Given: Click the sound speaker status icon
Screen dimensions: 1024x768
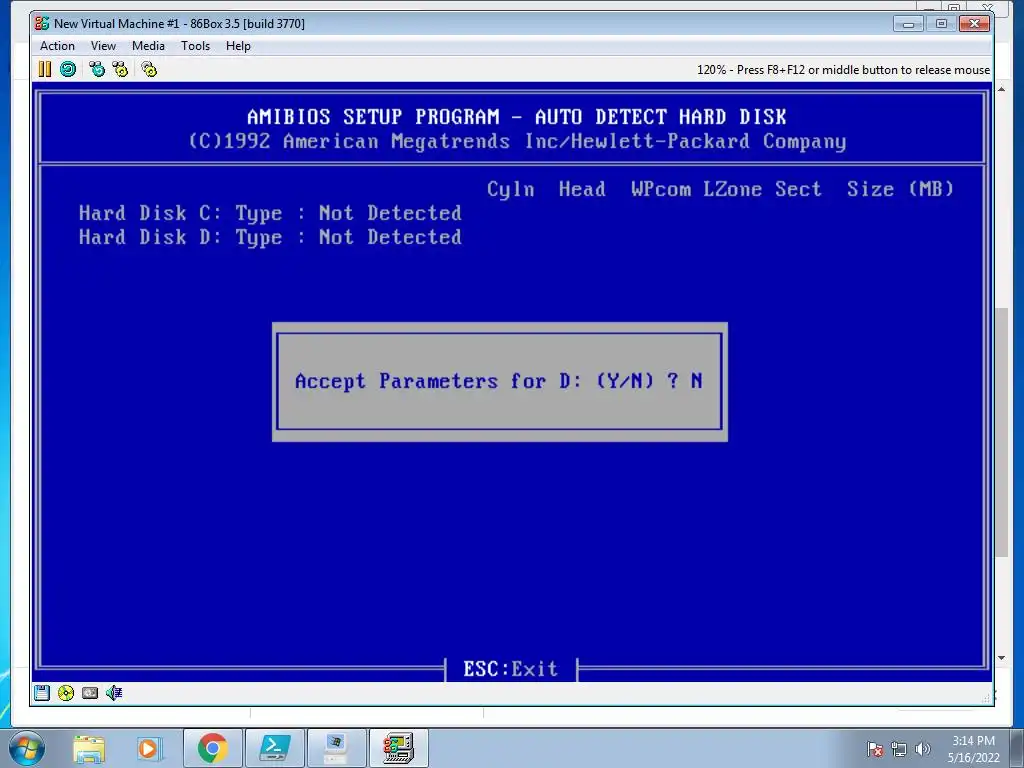Looking at the screenshot, I should coord(114,693).
